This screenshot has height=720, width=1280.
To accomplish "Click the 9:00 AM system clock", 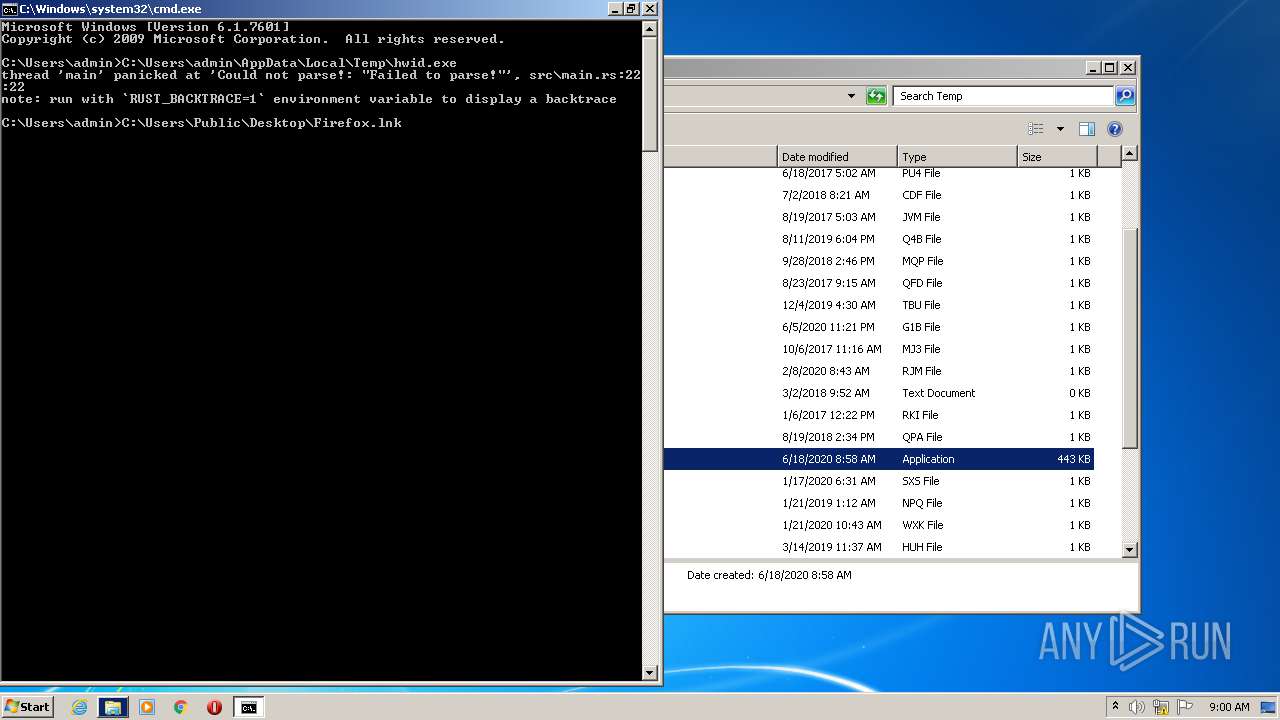I will 1229,707.
